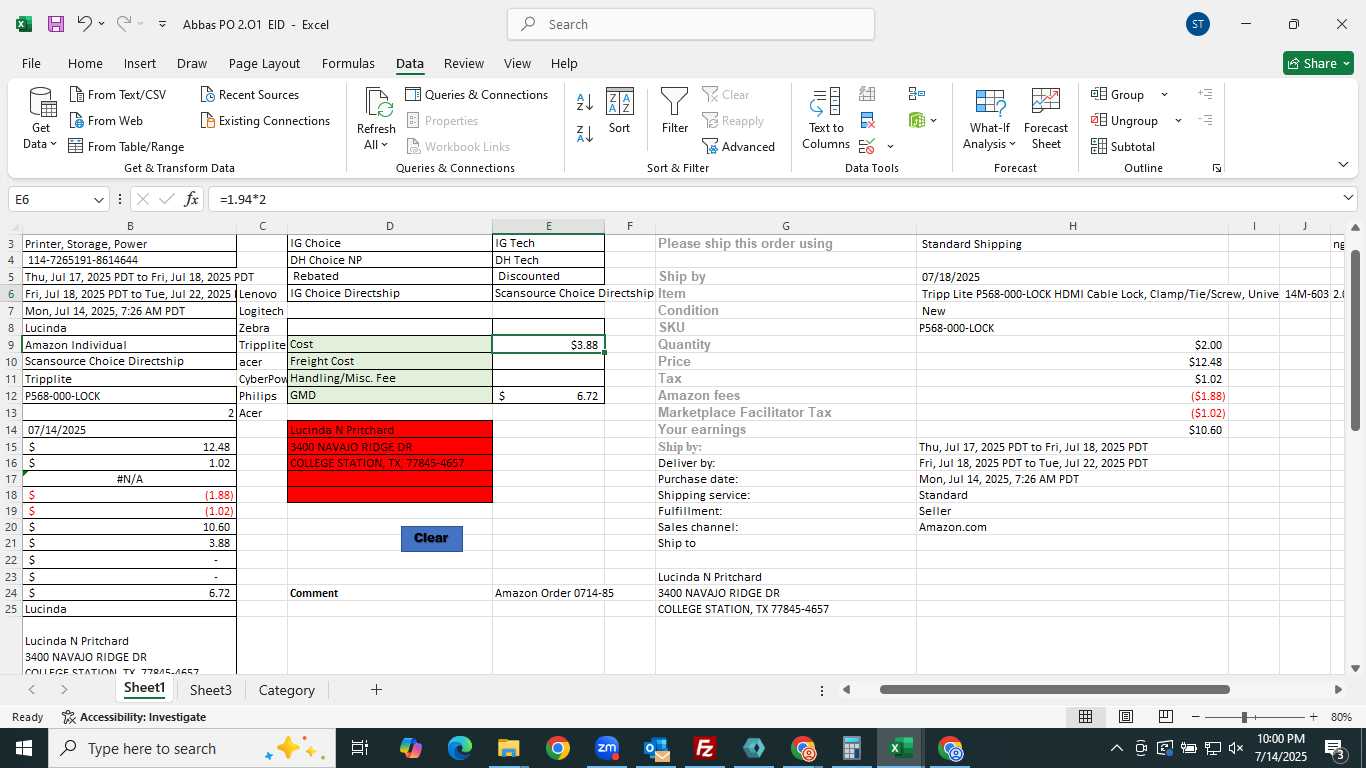Open the File menu
Viewport: 1366px width, 768px height.
click(31, 63)
